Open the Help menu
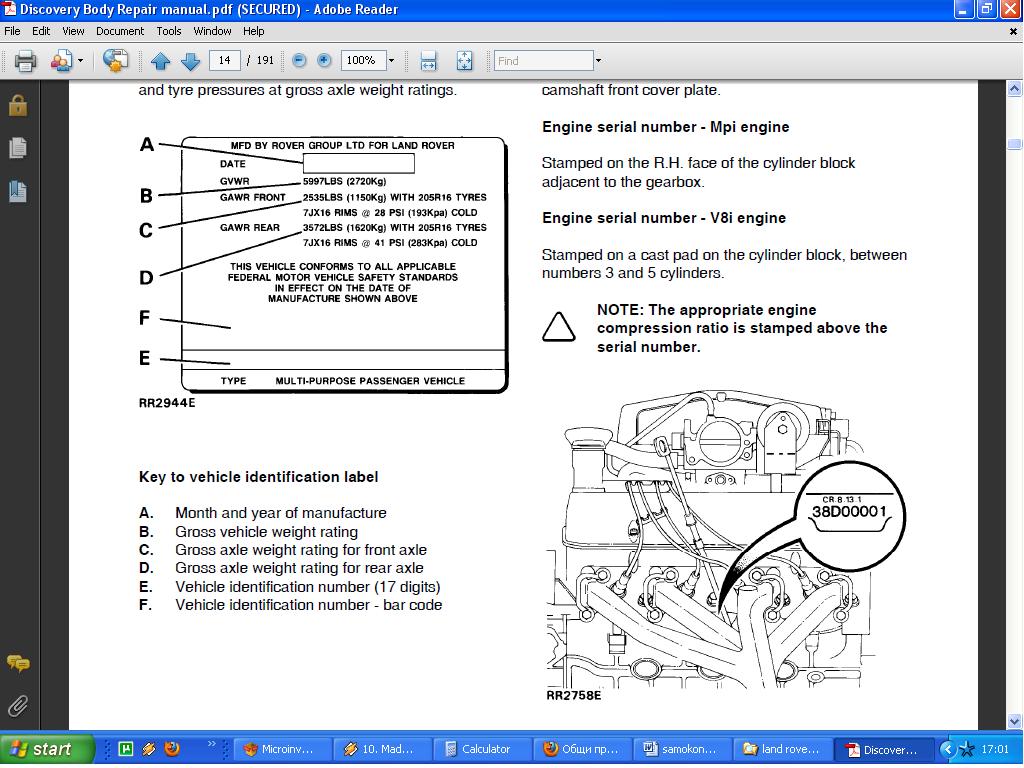This screenshot has height=768, width=1024. 253,31
